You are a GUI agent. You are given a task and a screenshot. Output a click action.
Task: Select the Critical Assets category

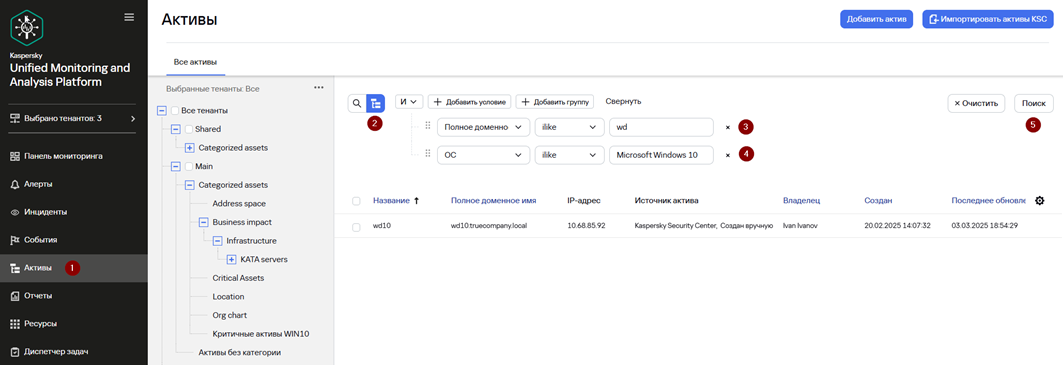coord(238,278)
